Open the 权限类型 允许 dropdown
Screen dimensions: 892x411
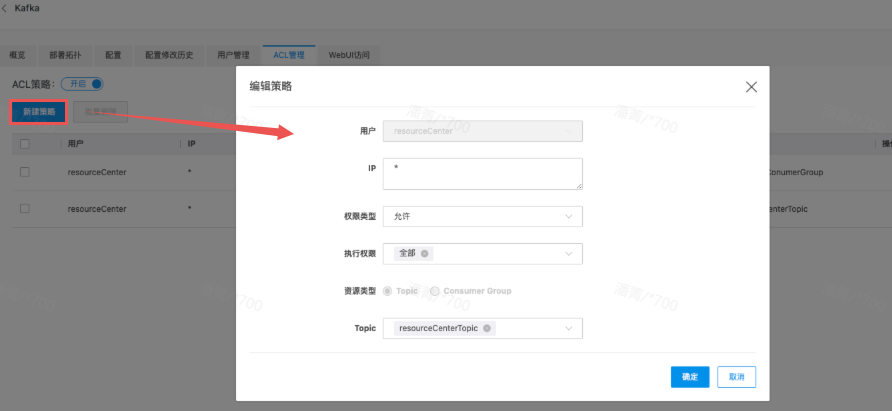(482, 216)
